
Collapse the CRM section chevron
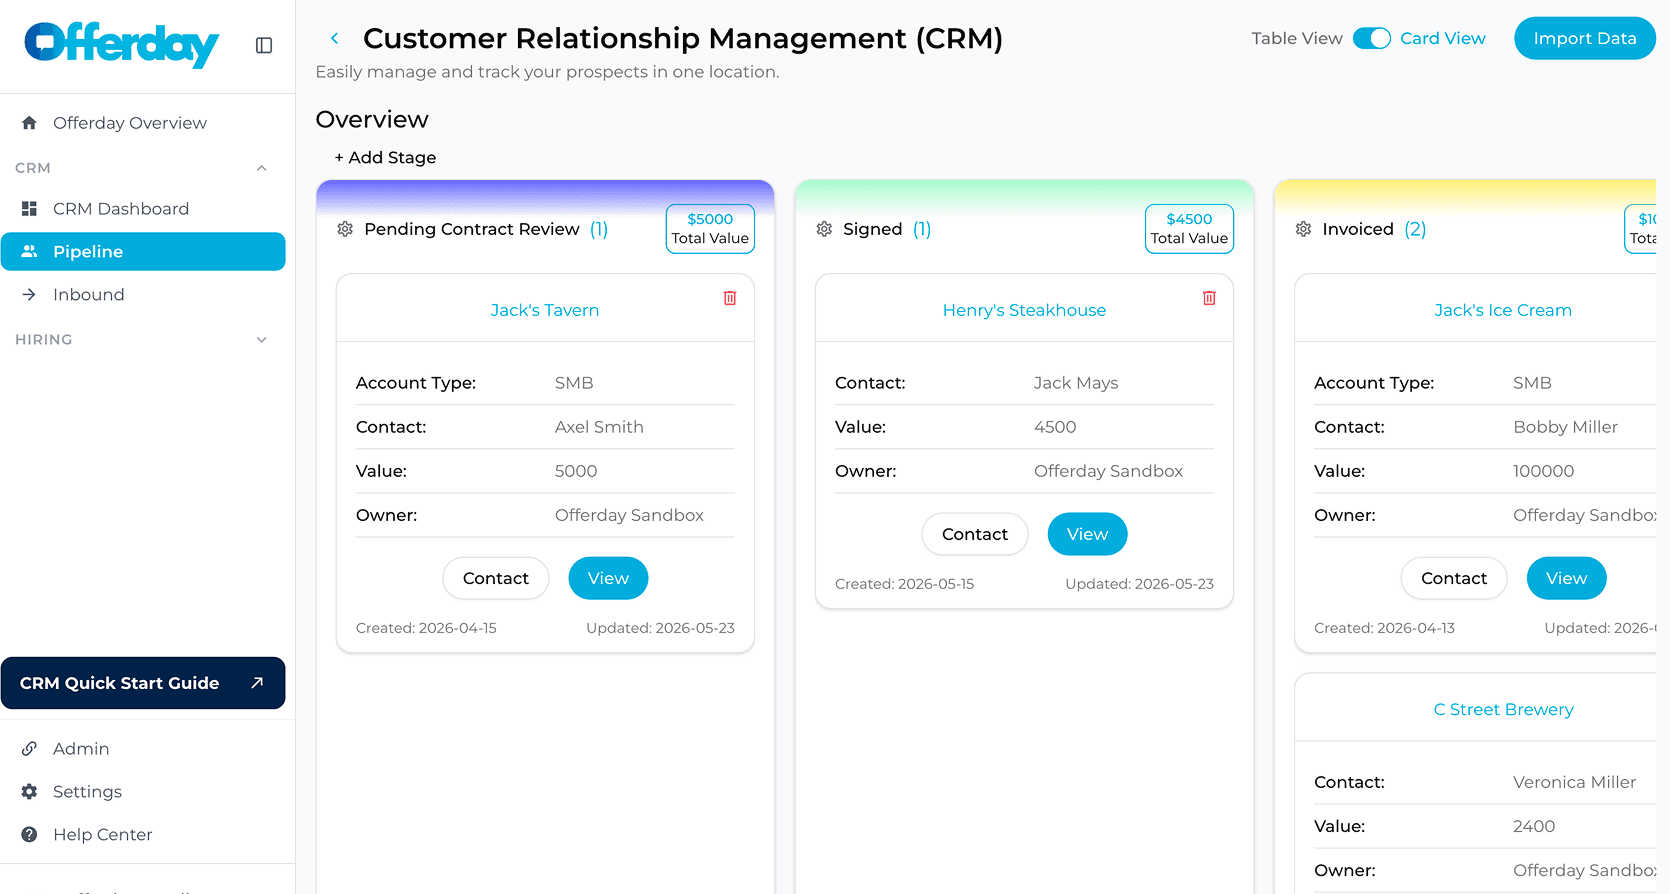pyautogui.click(x=262, y=168)
